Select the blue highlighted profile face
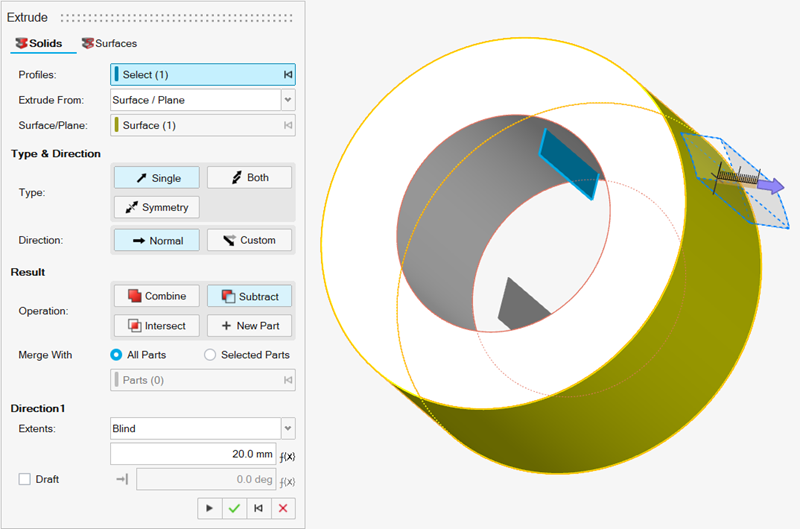Image resolution: width=800 pixels, height=529 pixels. pos(568,165)
